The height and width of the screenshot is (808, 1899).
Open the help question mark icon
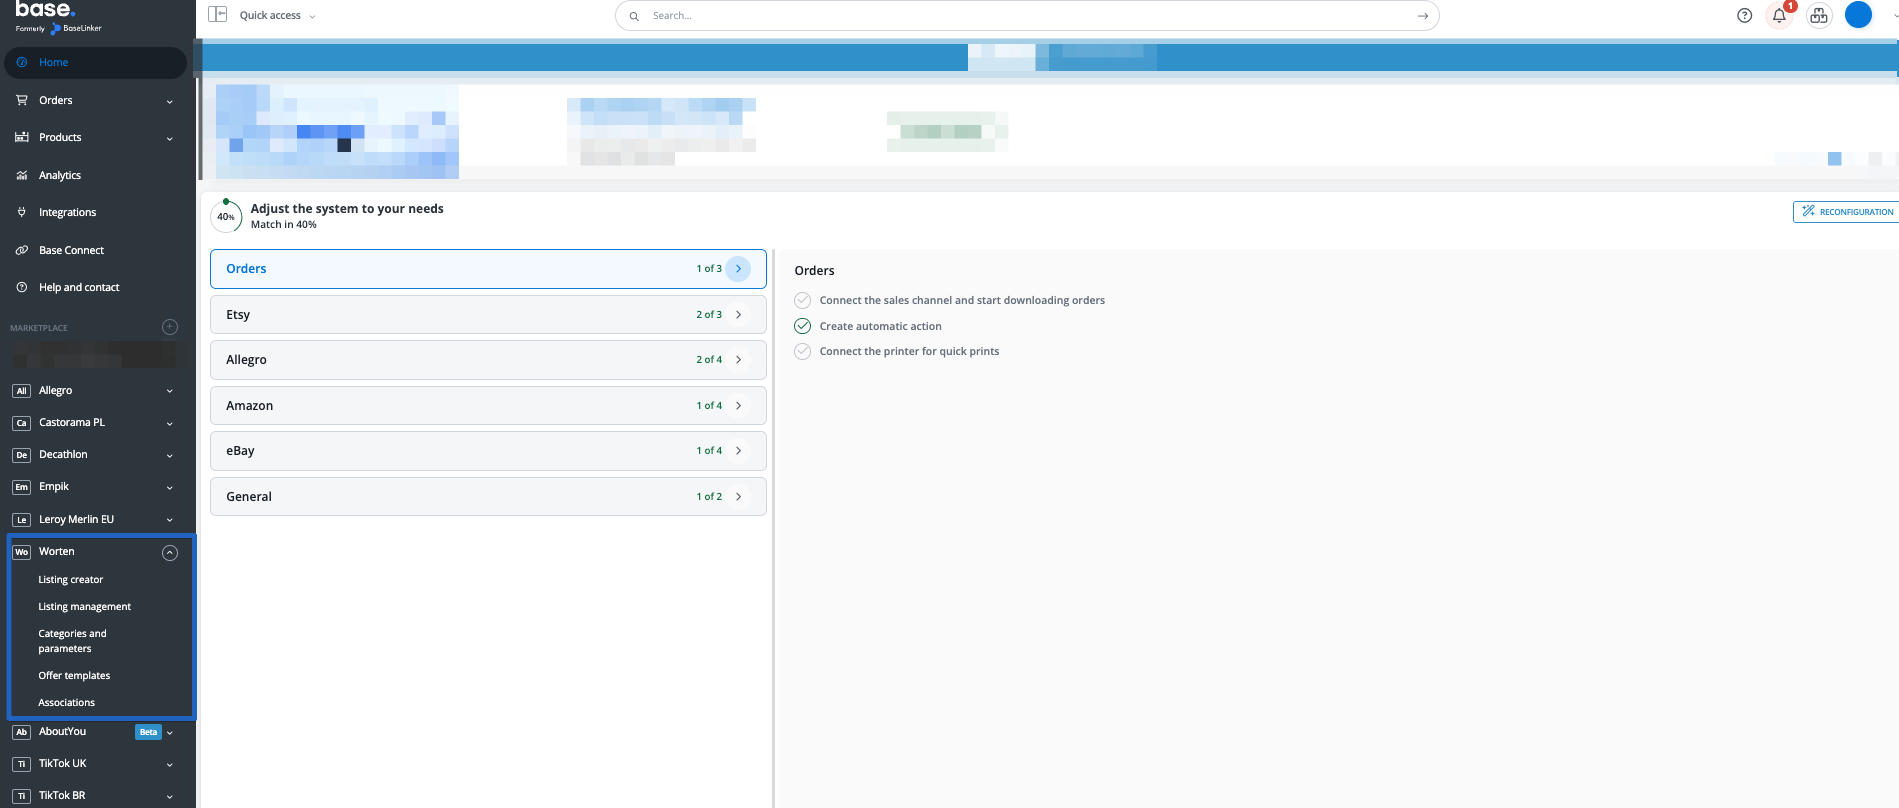pyautogui.click(x=1744, y=16)
